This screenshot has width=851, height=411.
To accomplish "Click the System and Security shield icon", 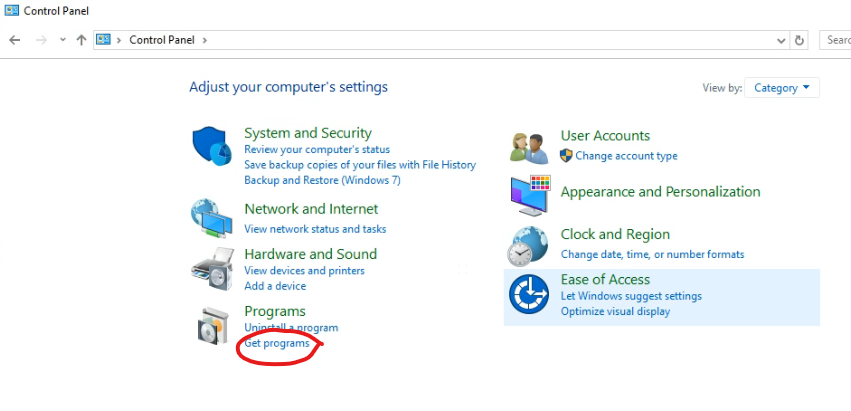I will click(212, 147).
